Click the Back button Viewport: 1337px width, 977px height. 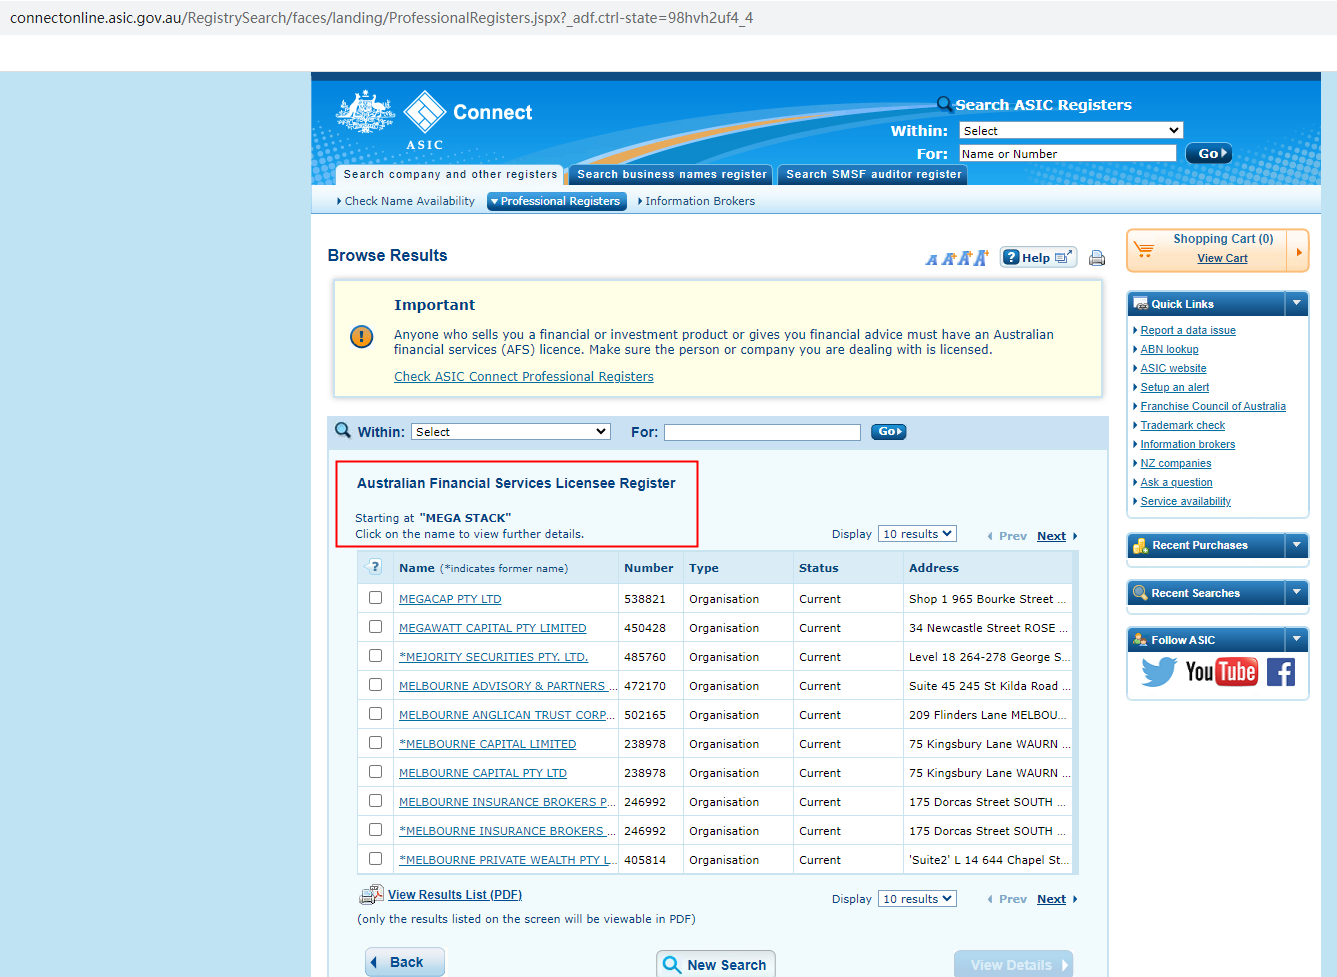point(405,962)
